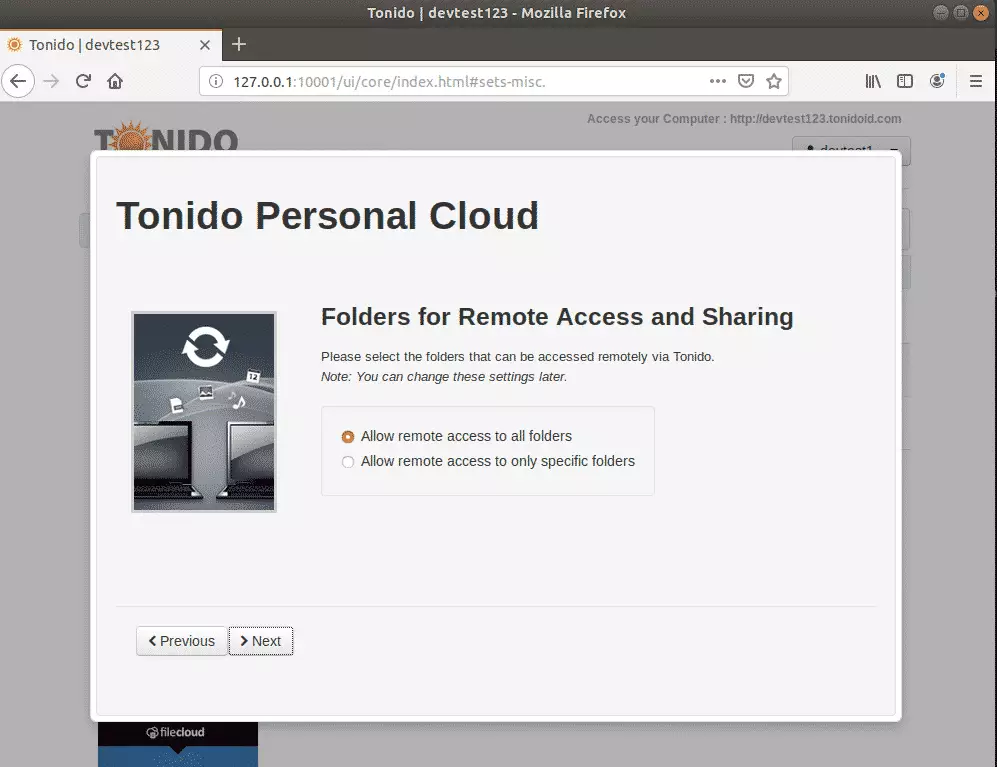
Task: Select the Tonido | devtest123 tab
Action: (x=111, y=45)
